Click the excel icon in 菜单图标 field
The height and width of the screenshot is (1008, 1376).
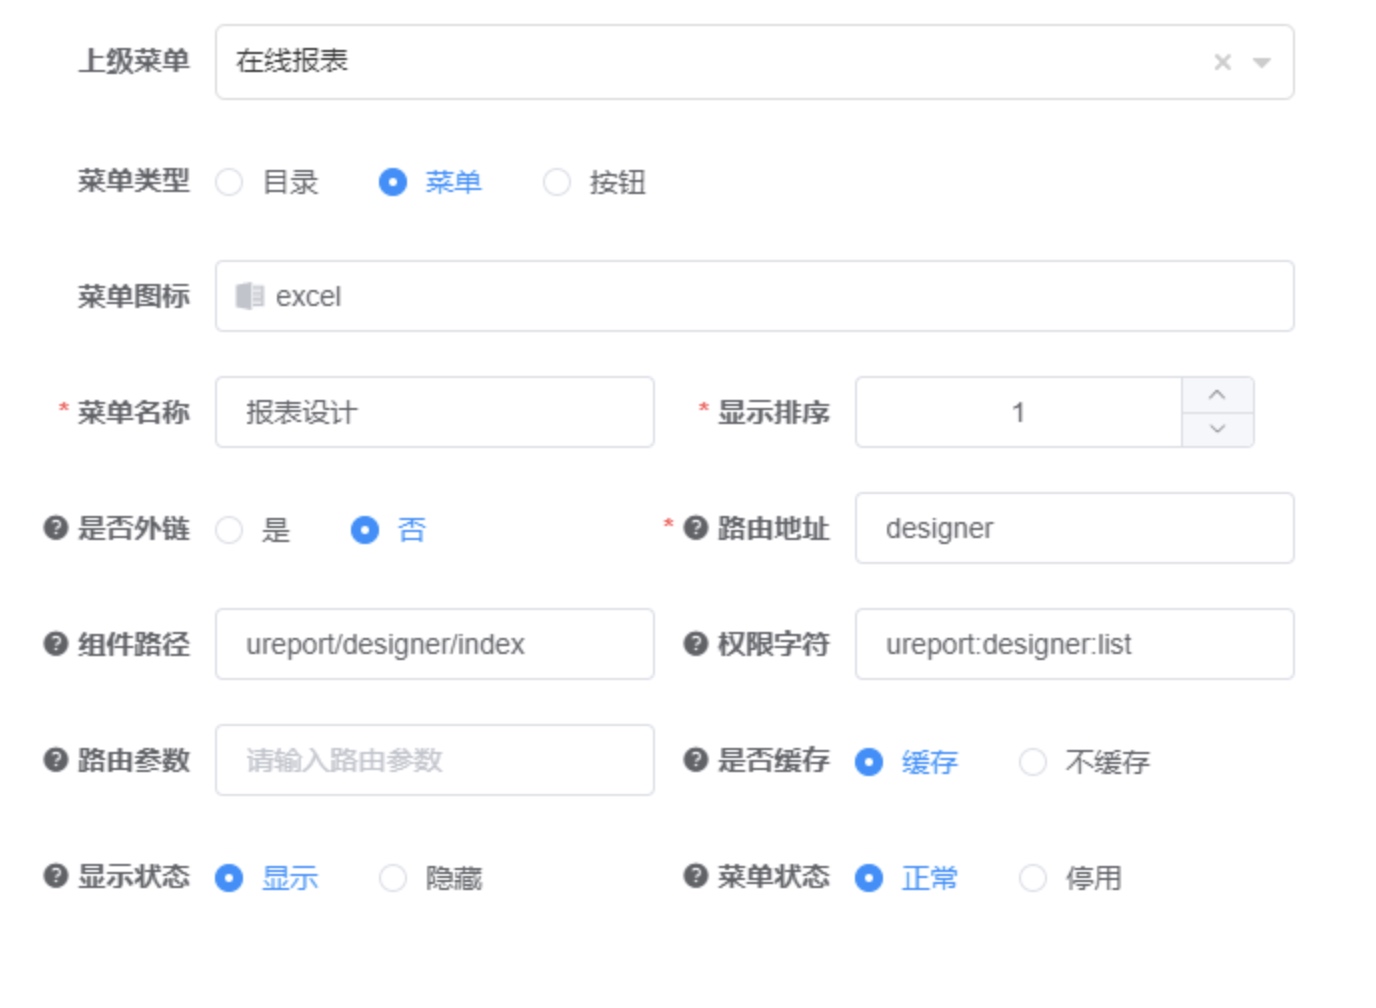249,296
